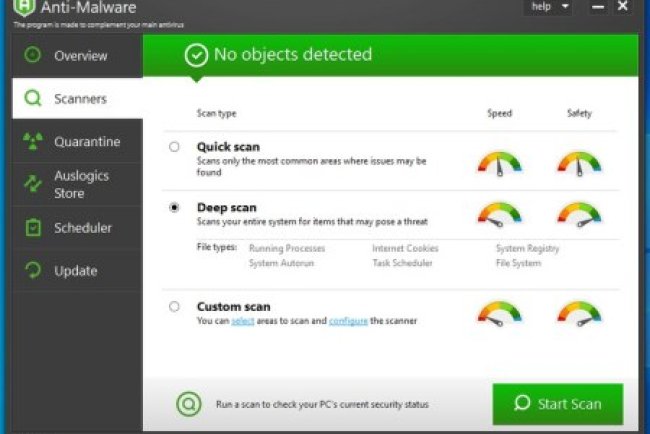Open the Scheduler tab
The width and height of the screenshot is (650, 434).
78,228
